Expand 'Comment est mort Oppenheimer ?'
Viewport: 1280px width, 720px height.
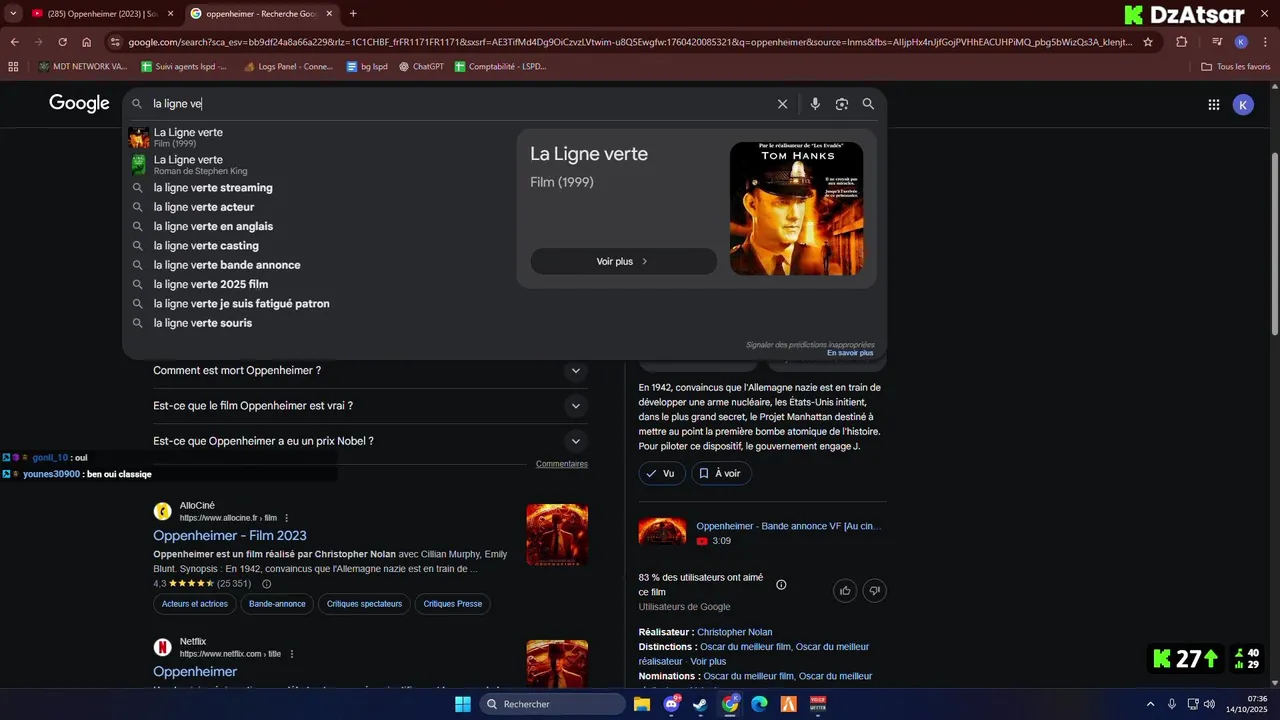click(368, 371)
